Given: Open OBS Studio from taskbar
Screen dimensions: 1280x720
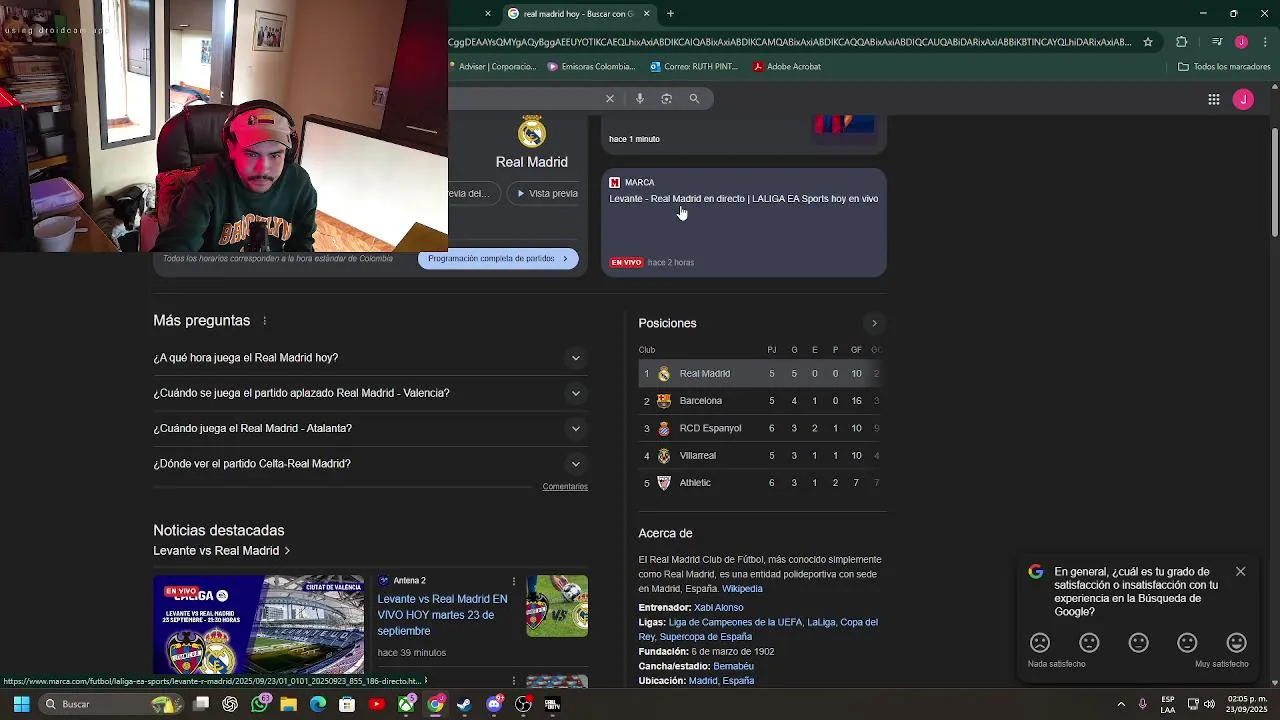Looking at the screenshot, I should click(523, 704).
